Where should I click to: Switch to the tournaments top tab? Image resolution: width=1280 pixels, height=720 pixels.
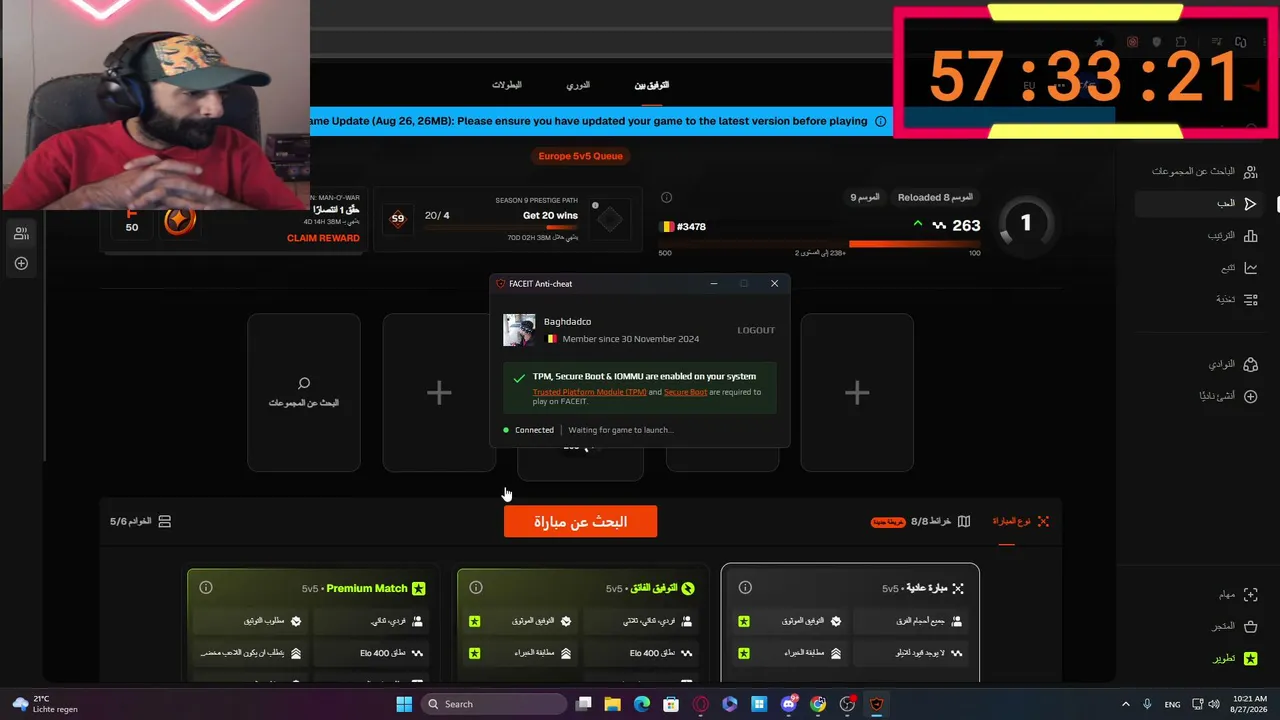[507, 85]
